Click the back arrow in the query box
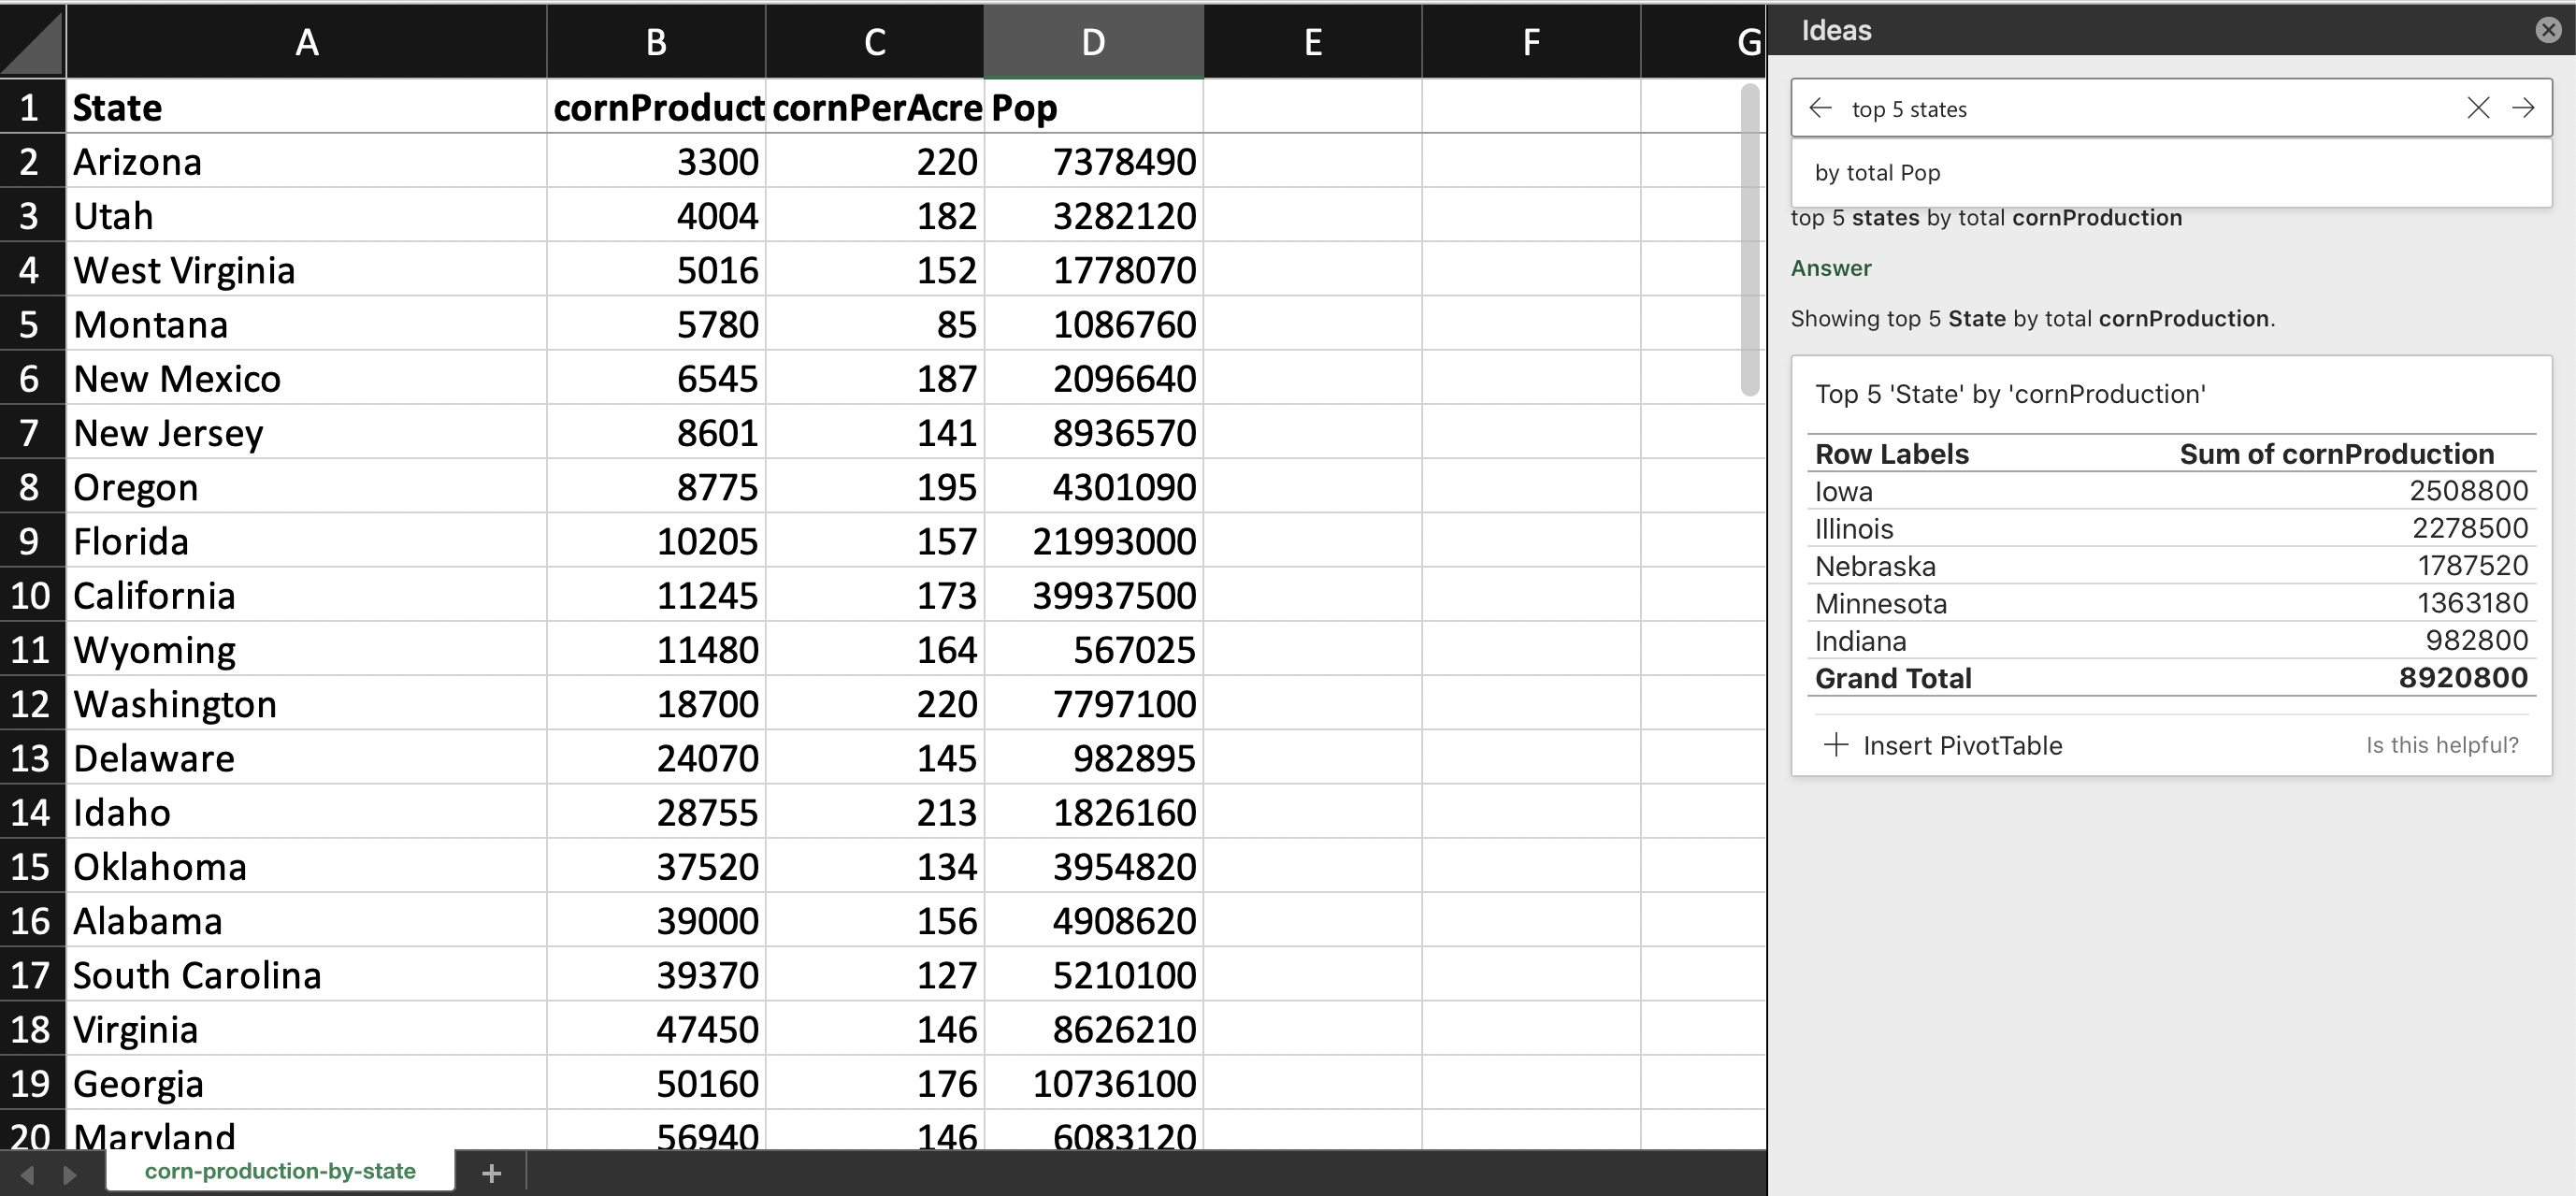2576x1196 pixels. [x=1820, y=108]
